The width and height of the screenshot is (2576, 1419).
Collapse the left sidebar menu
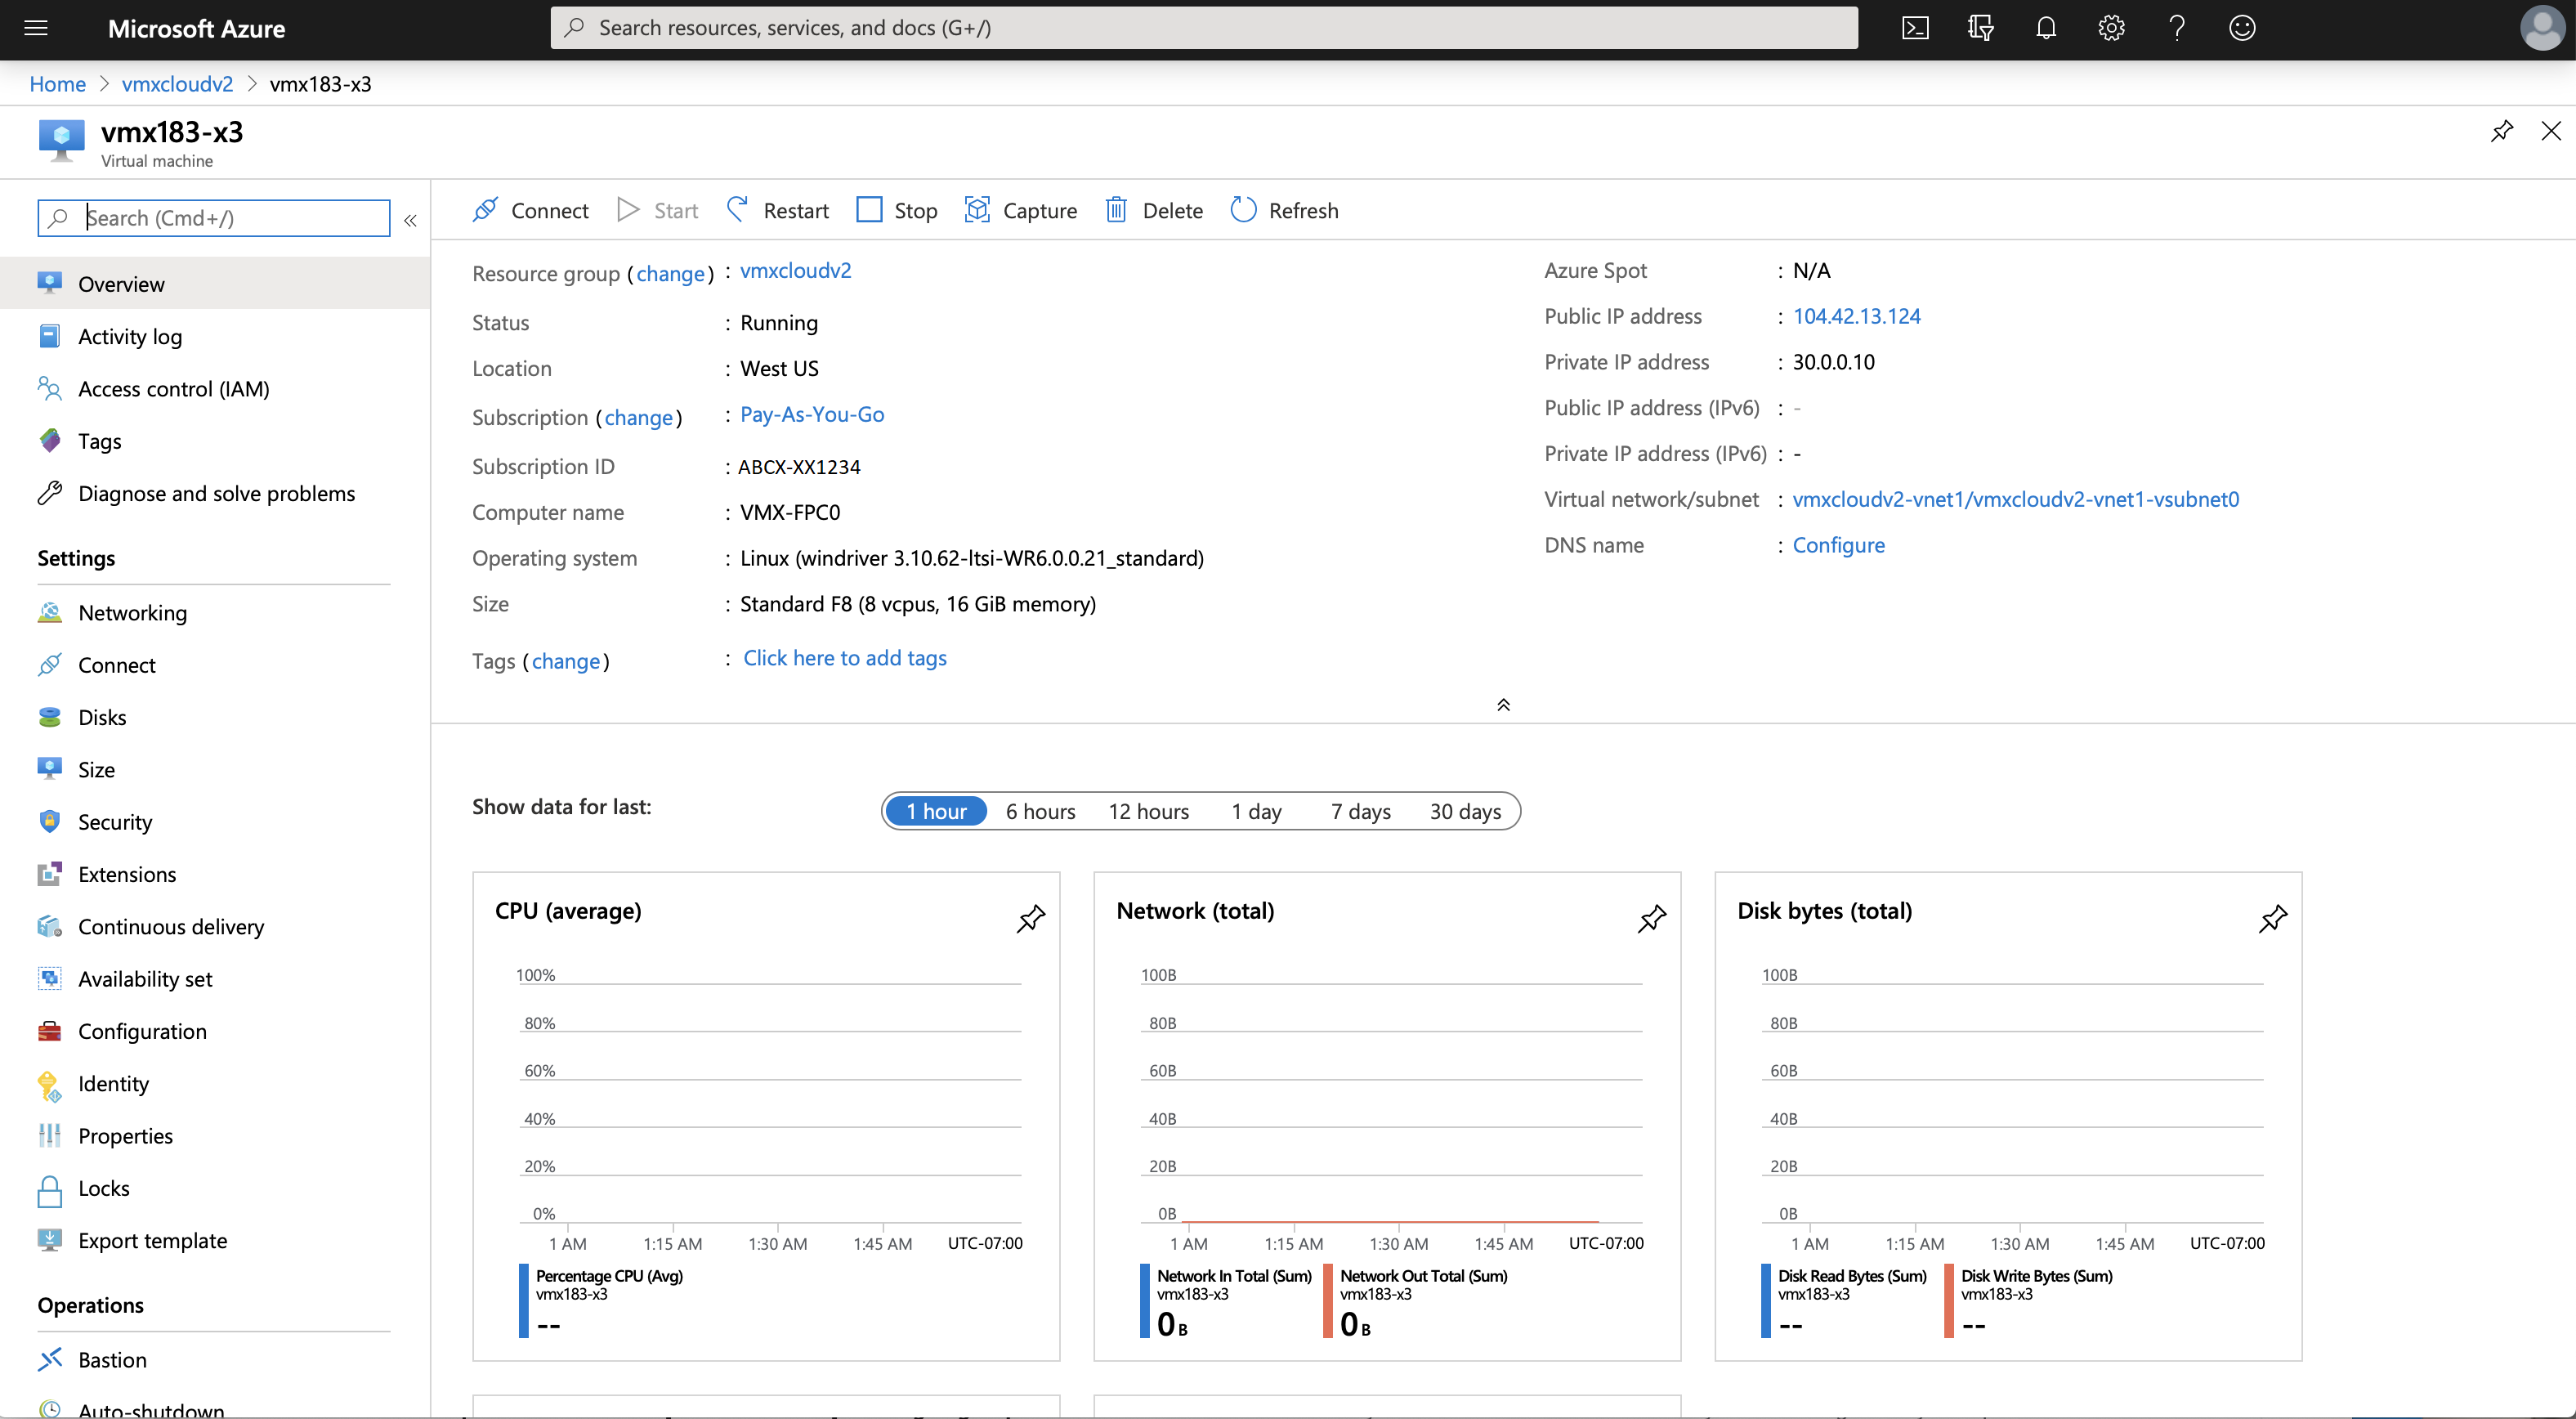coord(410,220)
